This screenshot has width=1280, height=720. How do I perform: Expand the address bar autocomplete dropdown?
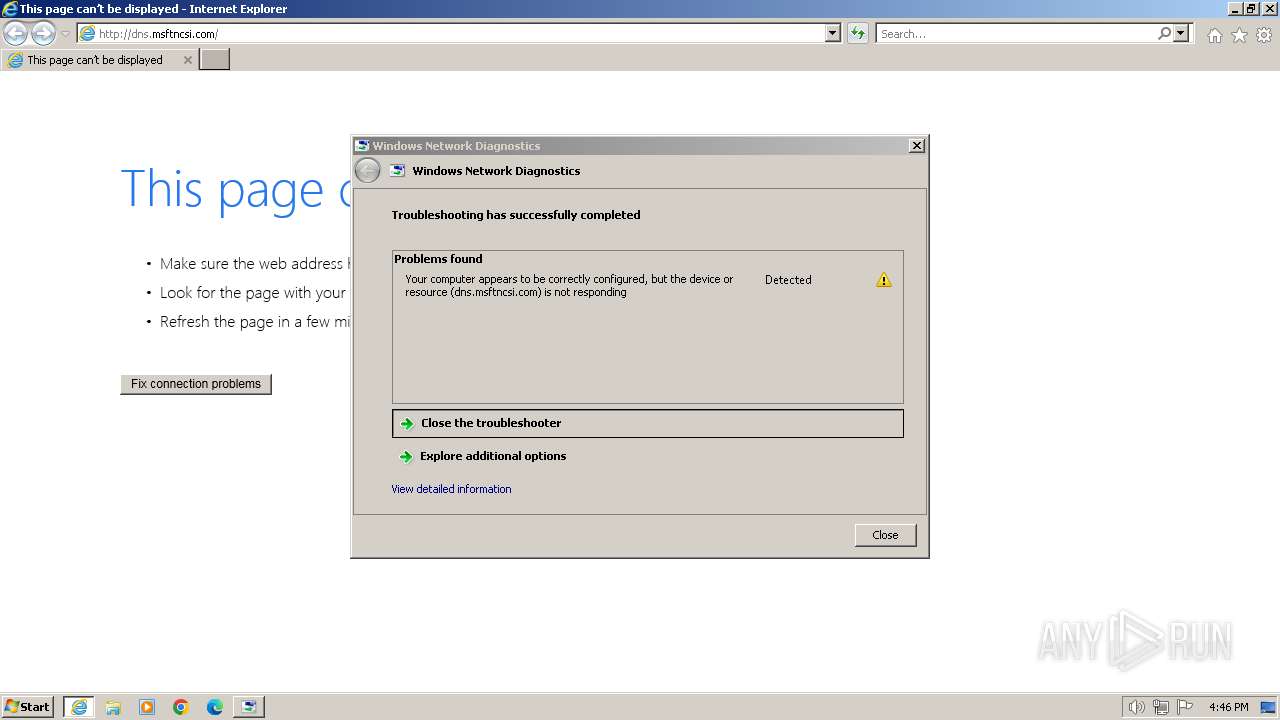[x=833, y=33]
